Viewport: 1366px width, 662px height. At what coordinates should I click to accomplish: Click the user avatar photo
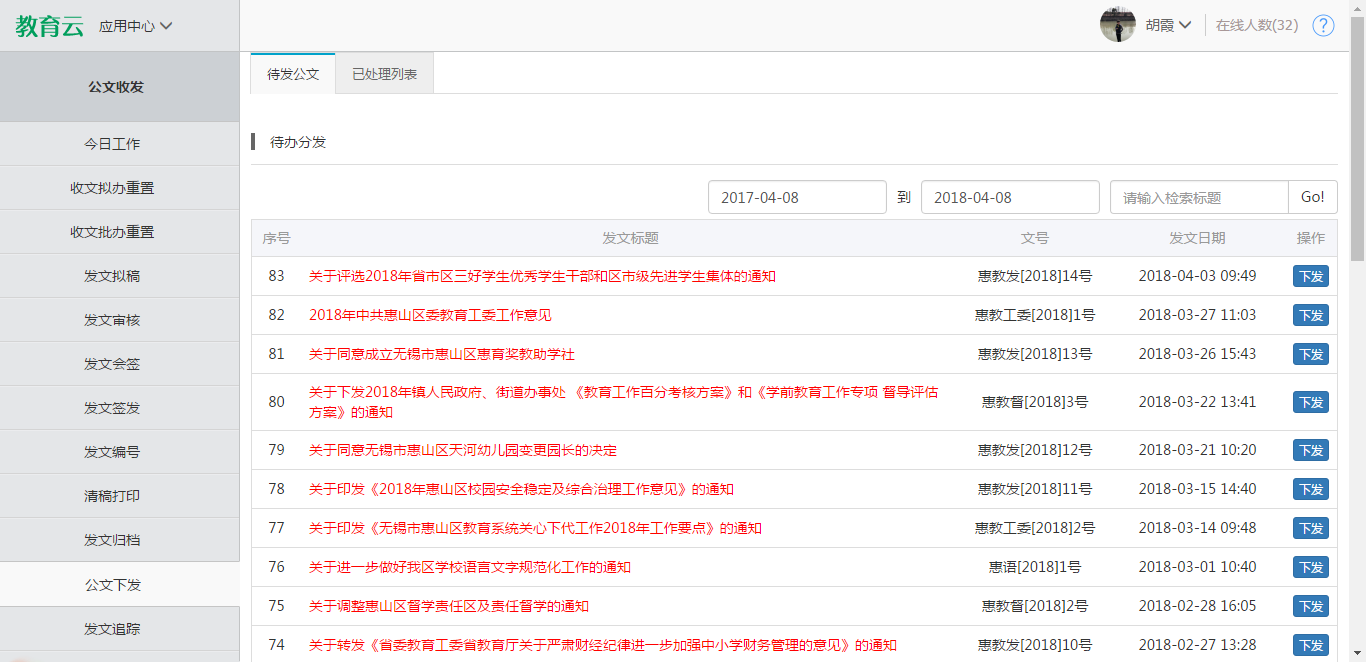pyautogui.click(x=1117, y=25)
